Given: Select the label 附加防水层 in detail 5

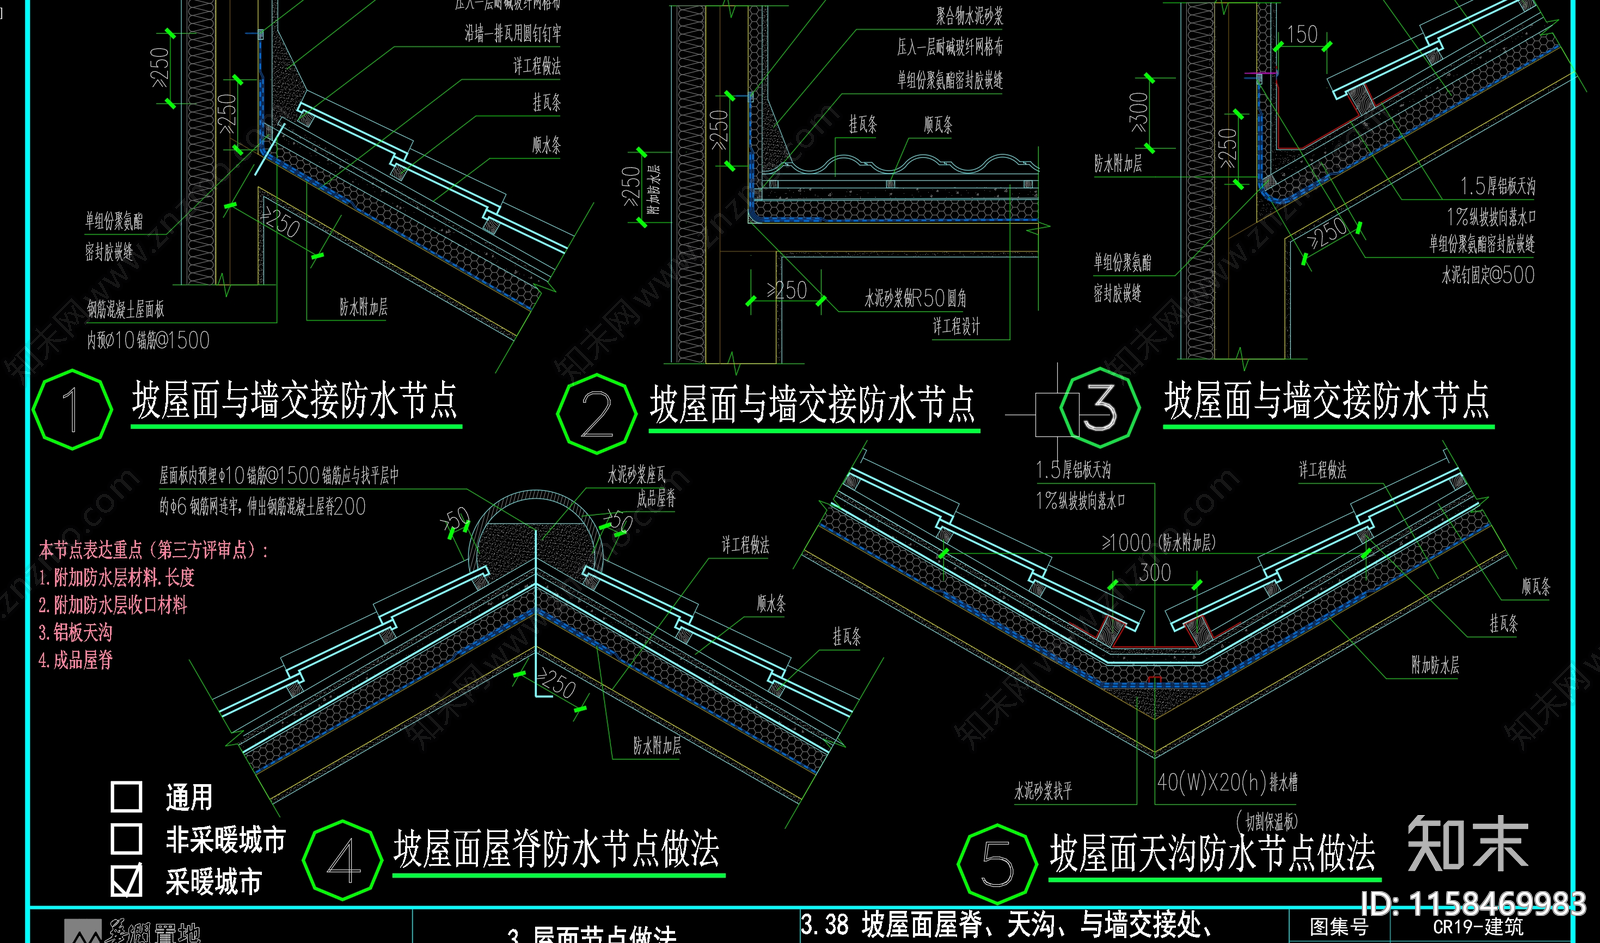Looking at the screenshot, I should [x=1435, y=665].
